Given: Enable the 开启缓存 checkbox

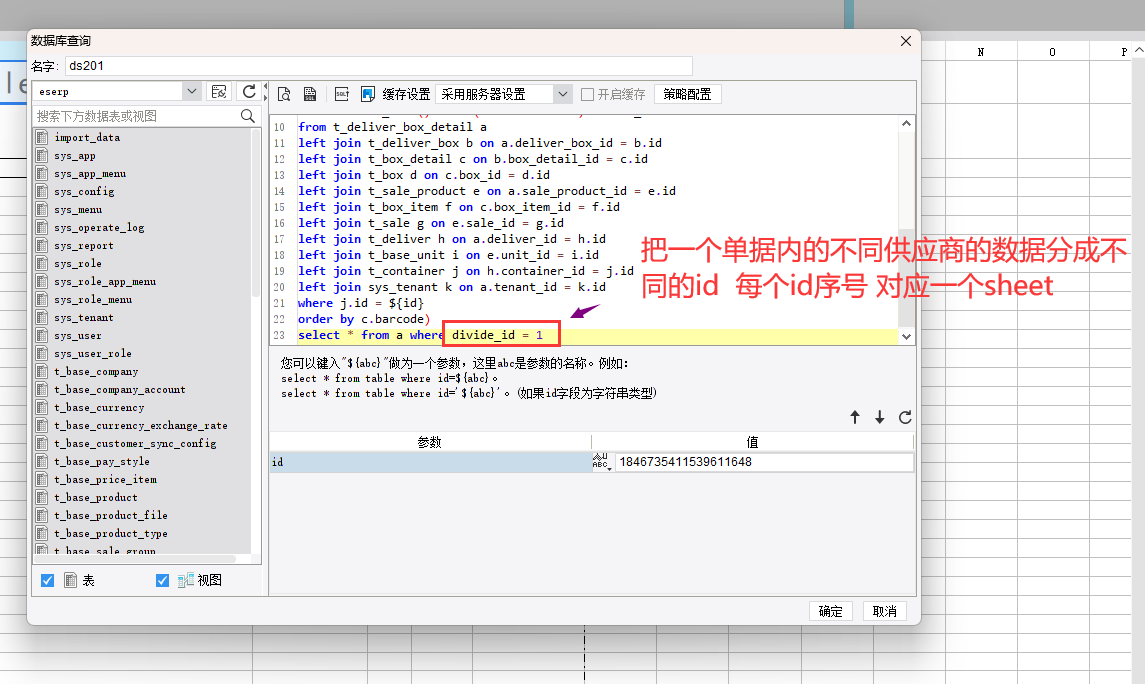Looking at the screenshot, I should 587,94.
